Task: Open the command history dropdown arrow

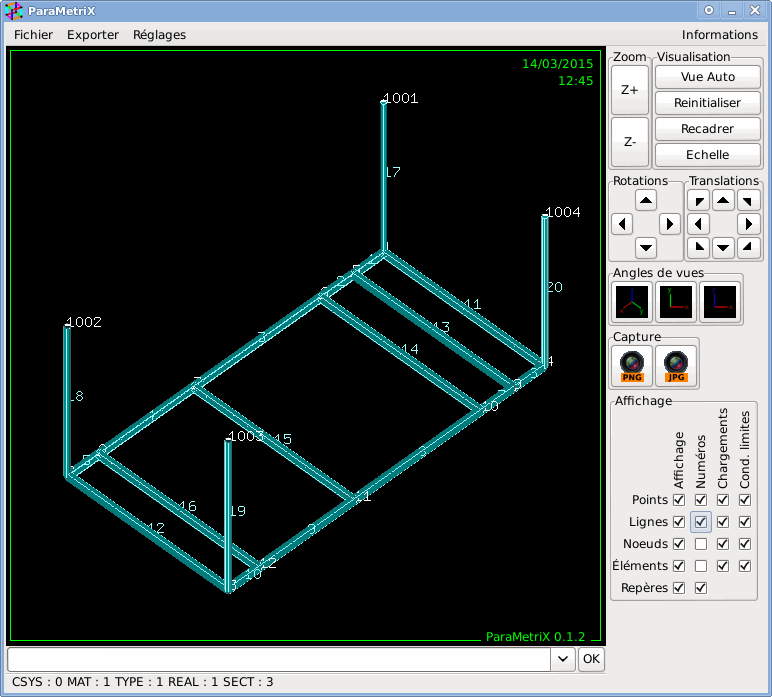Action: coord(563,659)
